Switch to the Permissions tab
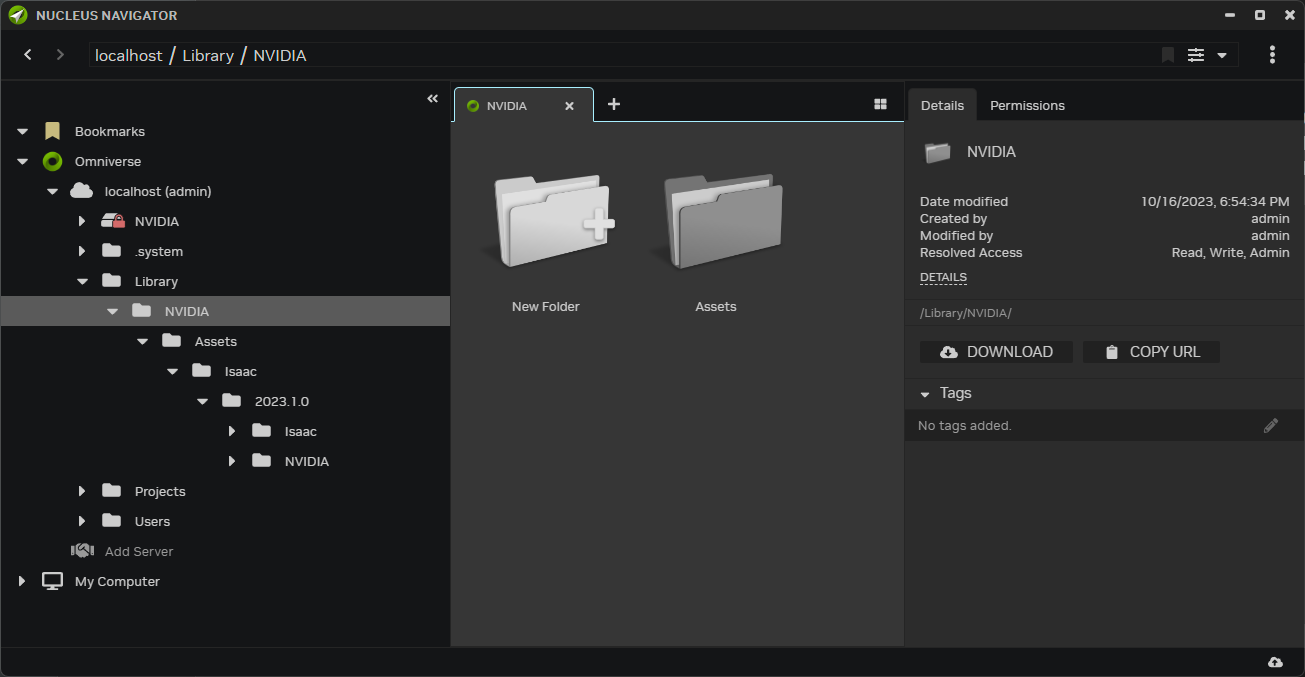This screenshot has height=677, width=1305. tap(1027, 105)
